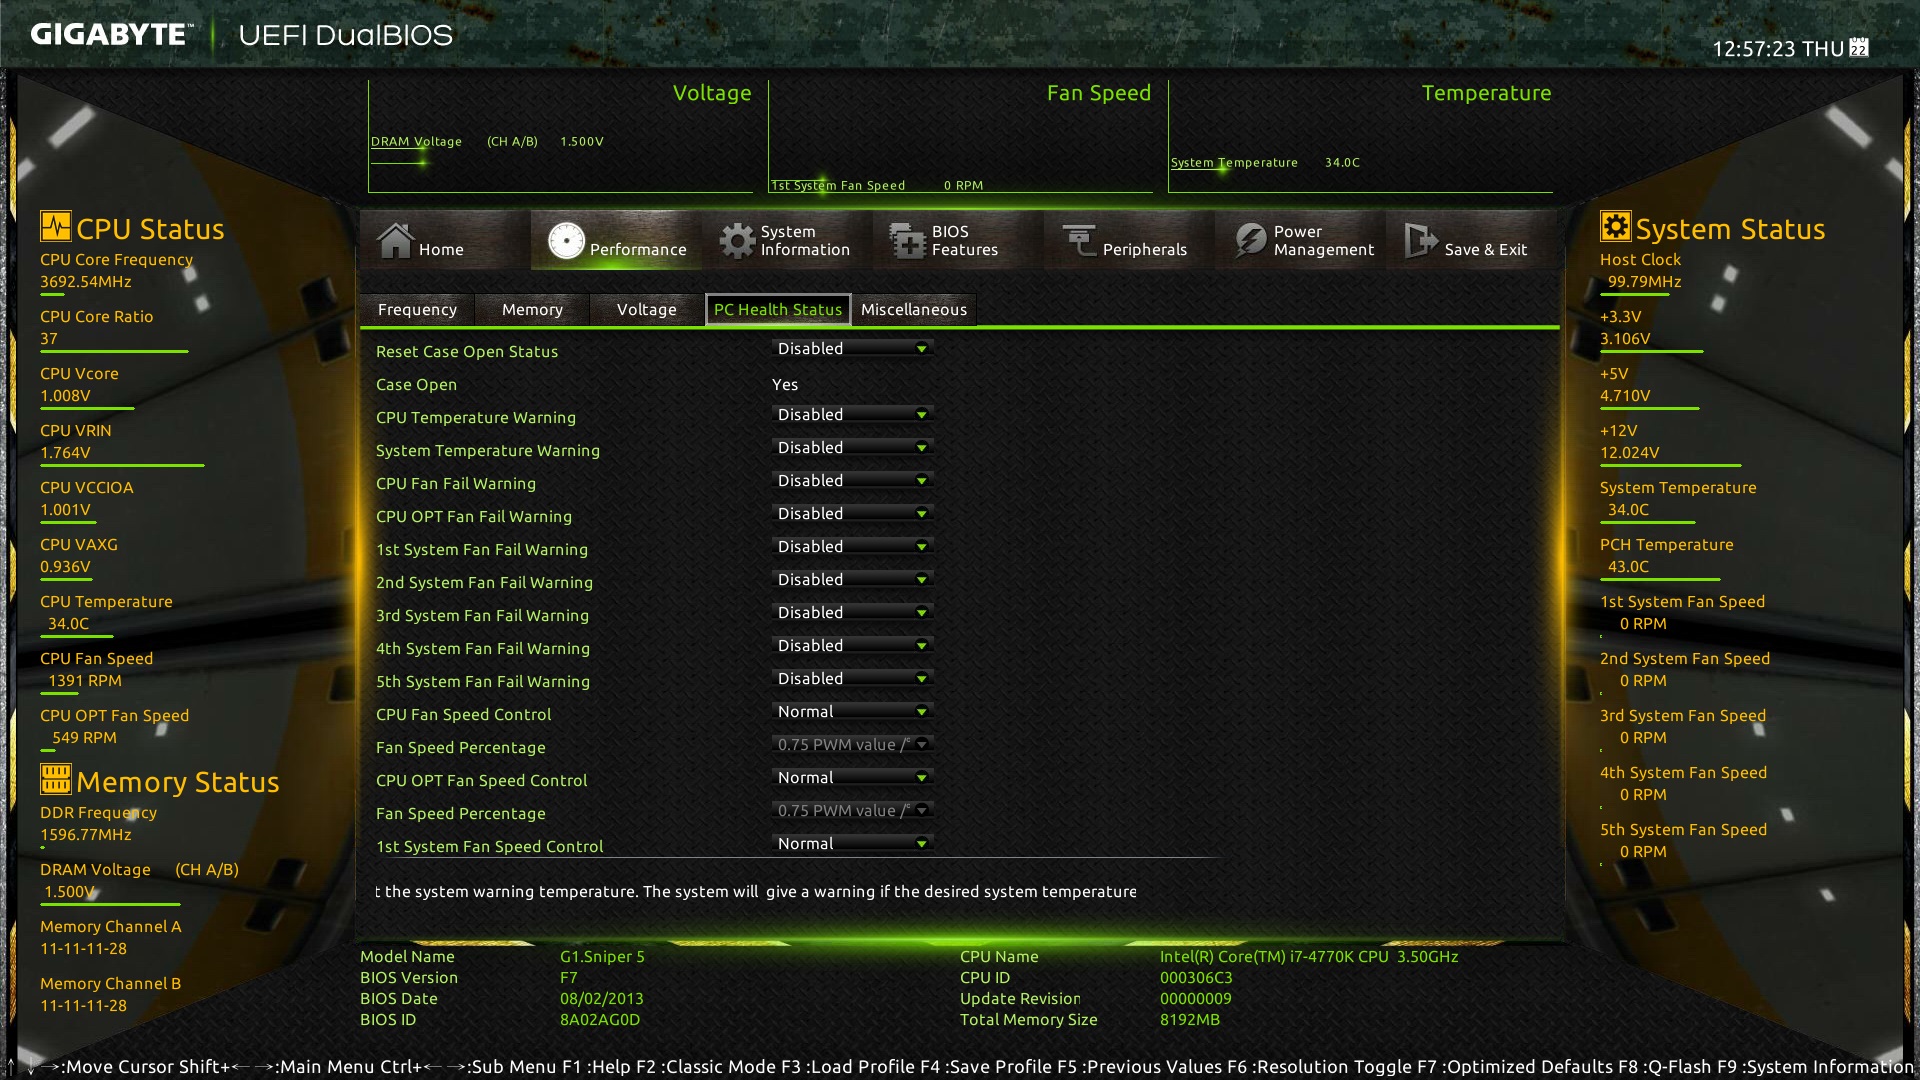The image size is (1920, 1080).
Task: Click the CPU Fan Speed 1391 RPM value
Action: point(85,680)
